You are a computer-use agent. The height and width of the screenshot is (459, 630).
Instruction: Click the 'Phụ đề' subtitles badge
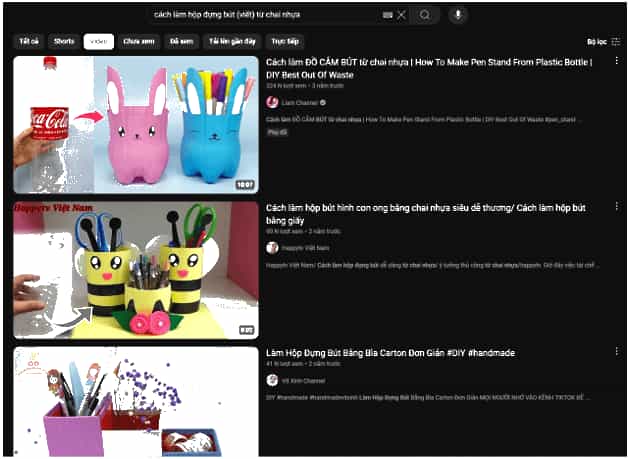pos(277,132)
